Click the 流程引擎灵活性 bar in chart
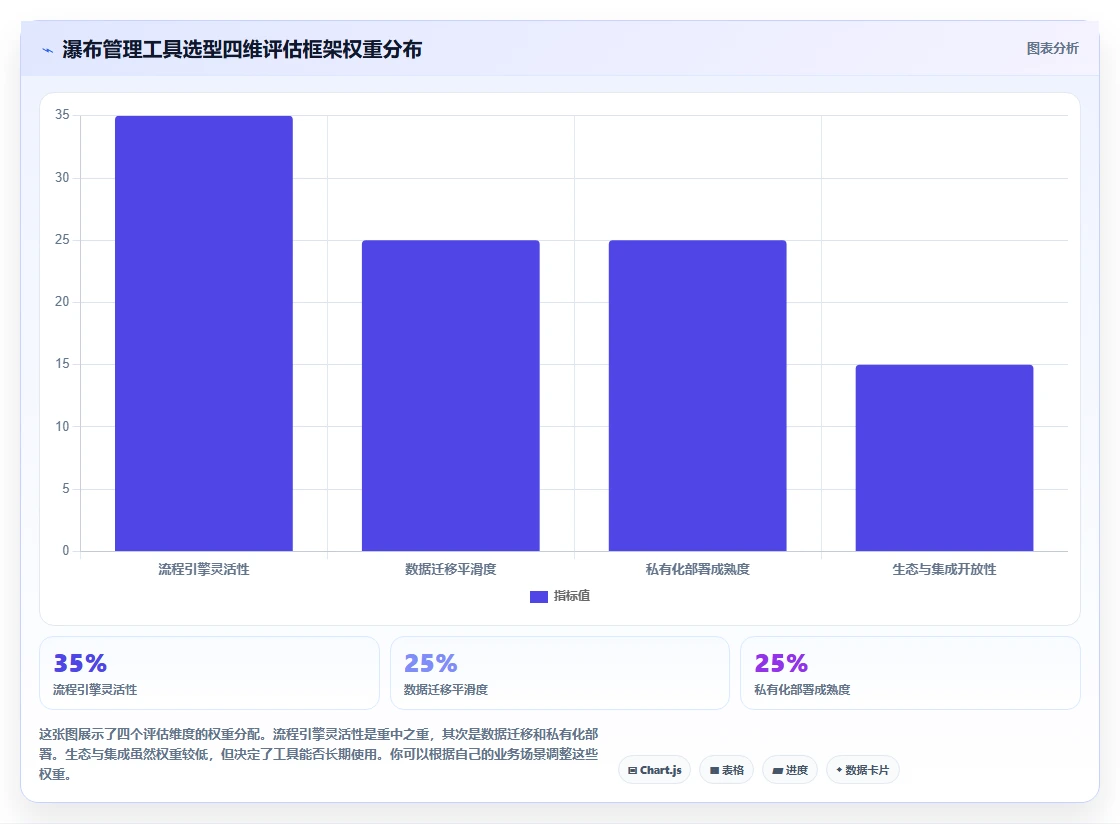This screenshot has width=1120, height=824. [x=204, y=333]
